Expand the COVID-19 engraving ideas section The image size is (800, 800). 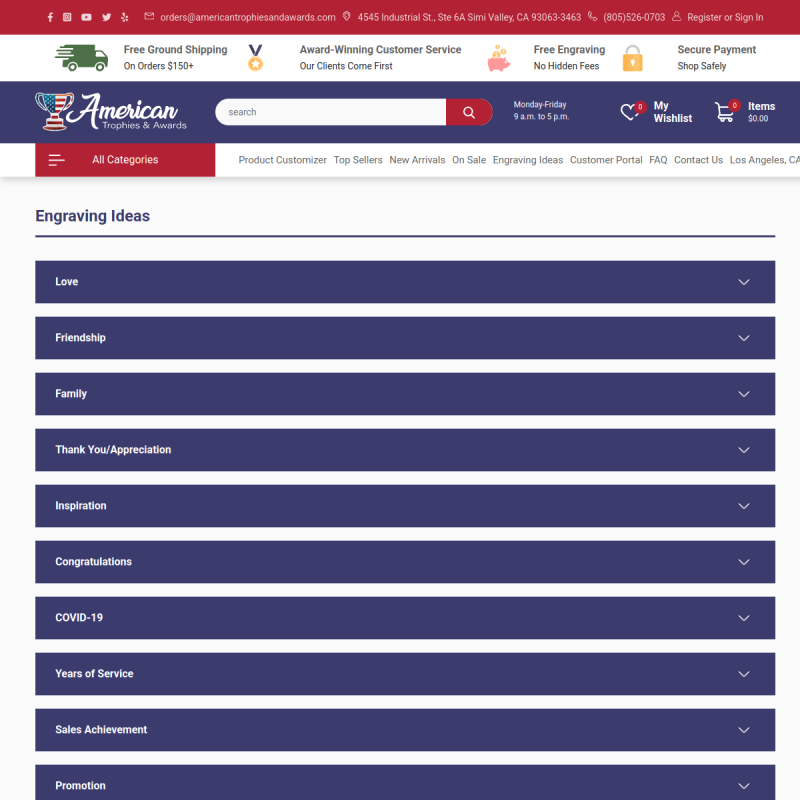coord(405,618)
